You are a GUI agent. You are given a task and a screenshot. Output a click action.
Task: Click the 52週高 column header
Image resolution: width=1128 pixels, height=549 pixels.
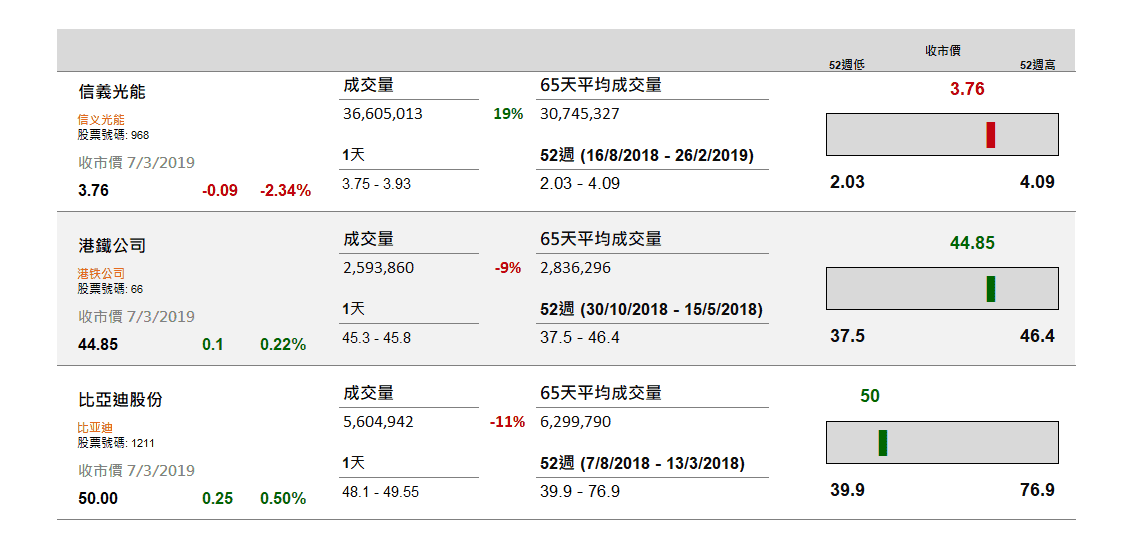(x=1037, y=65)
